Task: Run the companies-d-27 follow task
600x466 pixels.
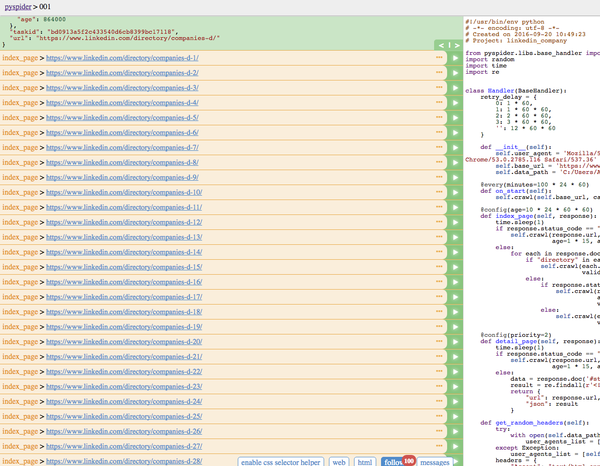Action: coord(455,446)
